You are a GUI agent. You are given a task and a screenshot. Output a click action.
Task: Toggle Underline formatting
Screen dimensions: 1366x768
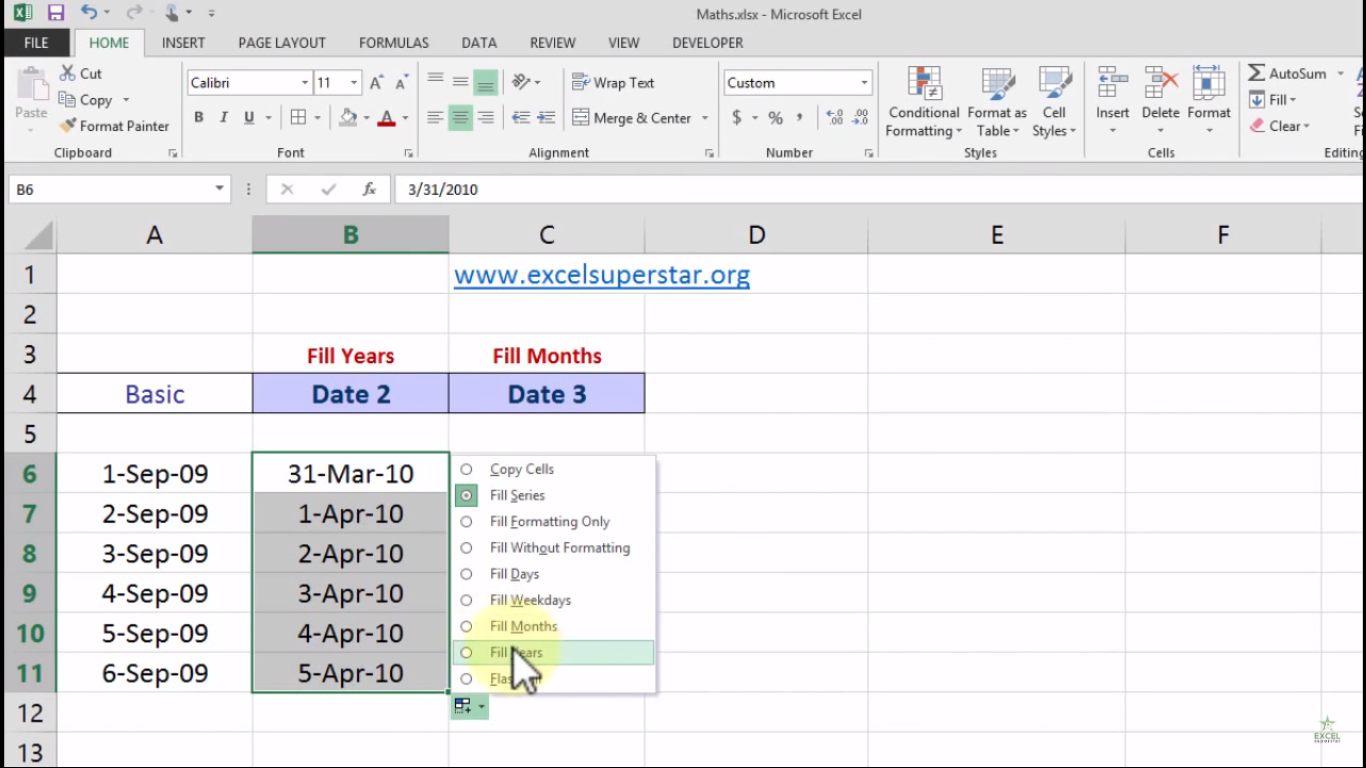pyautogui.click(x=249, y=117)
